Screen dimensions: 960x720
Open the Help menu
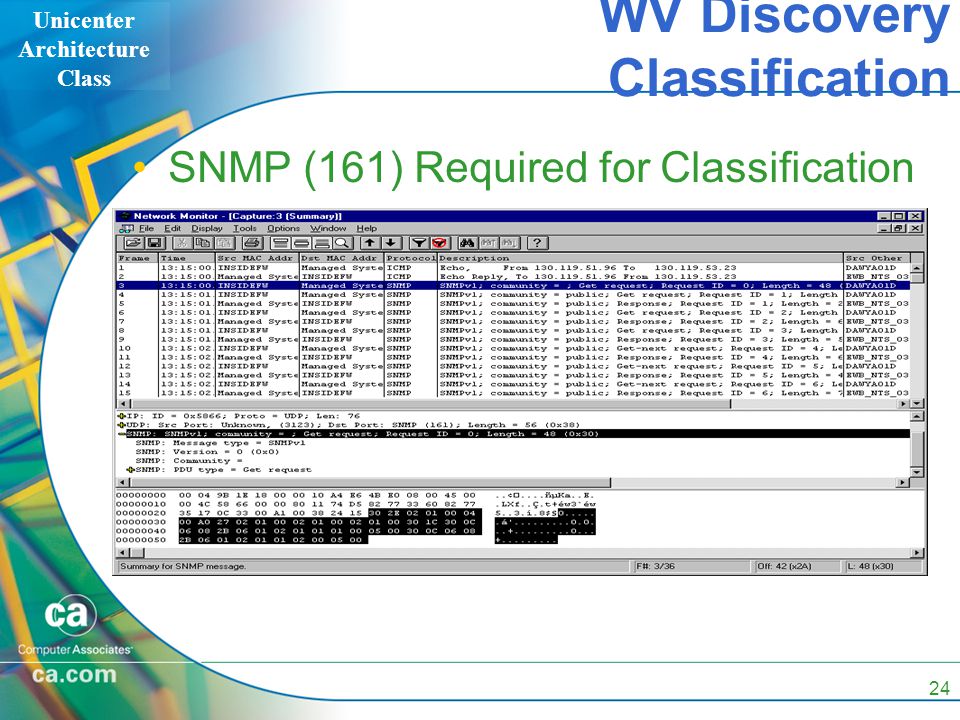[x=367, y=228]
